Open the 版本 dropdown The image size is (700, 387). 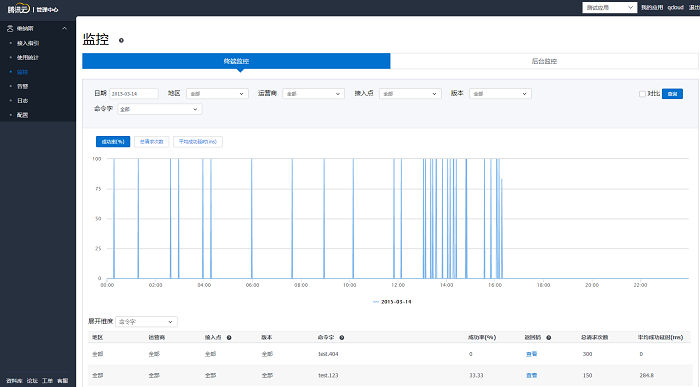point(500,94)
